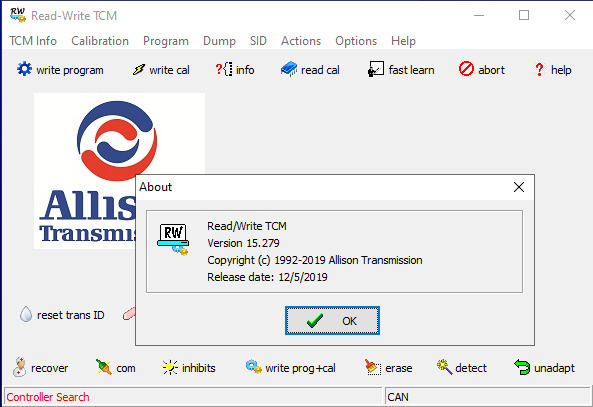Close the About dialog
Image resolution: width=593 pixels, height=407 pixels.
point(519,187)
